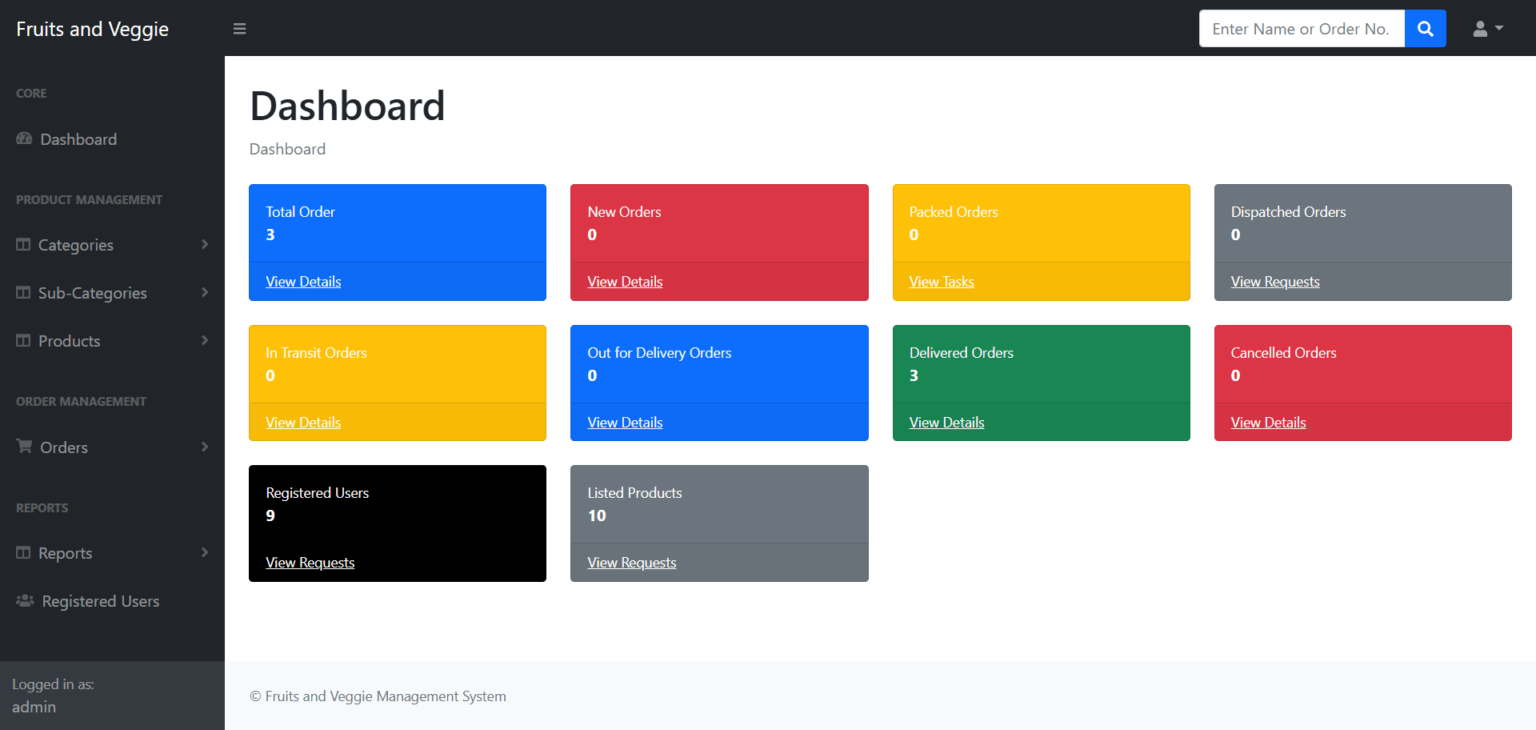Viewport: 1536px width, 730px height.
Task: Click the Categories grid icon
Action: pos(22,245)
